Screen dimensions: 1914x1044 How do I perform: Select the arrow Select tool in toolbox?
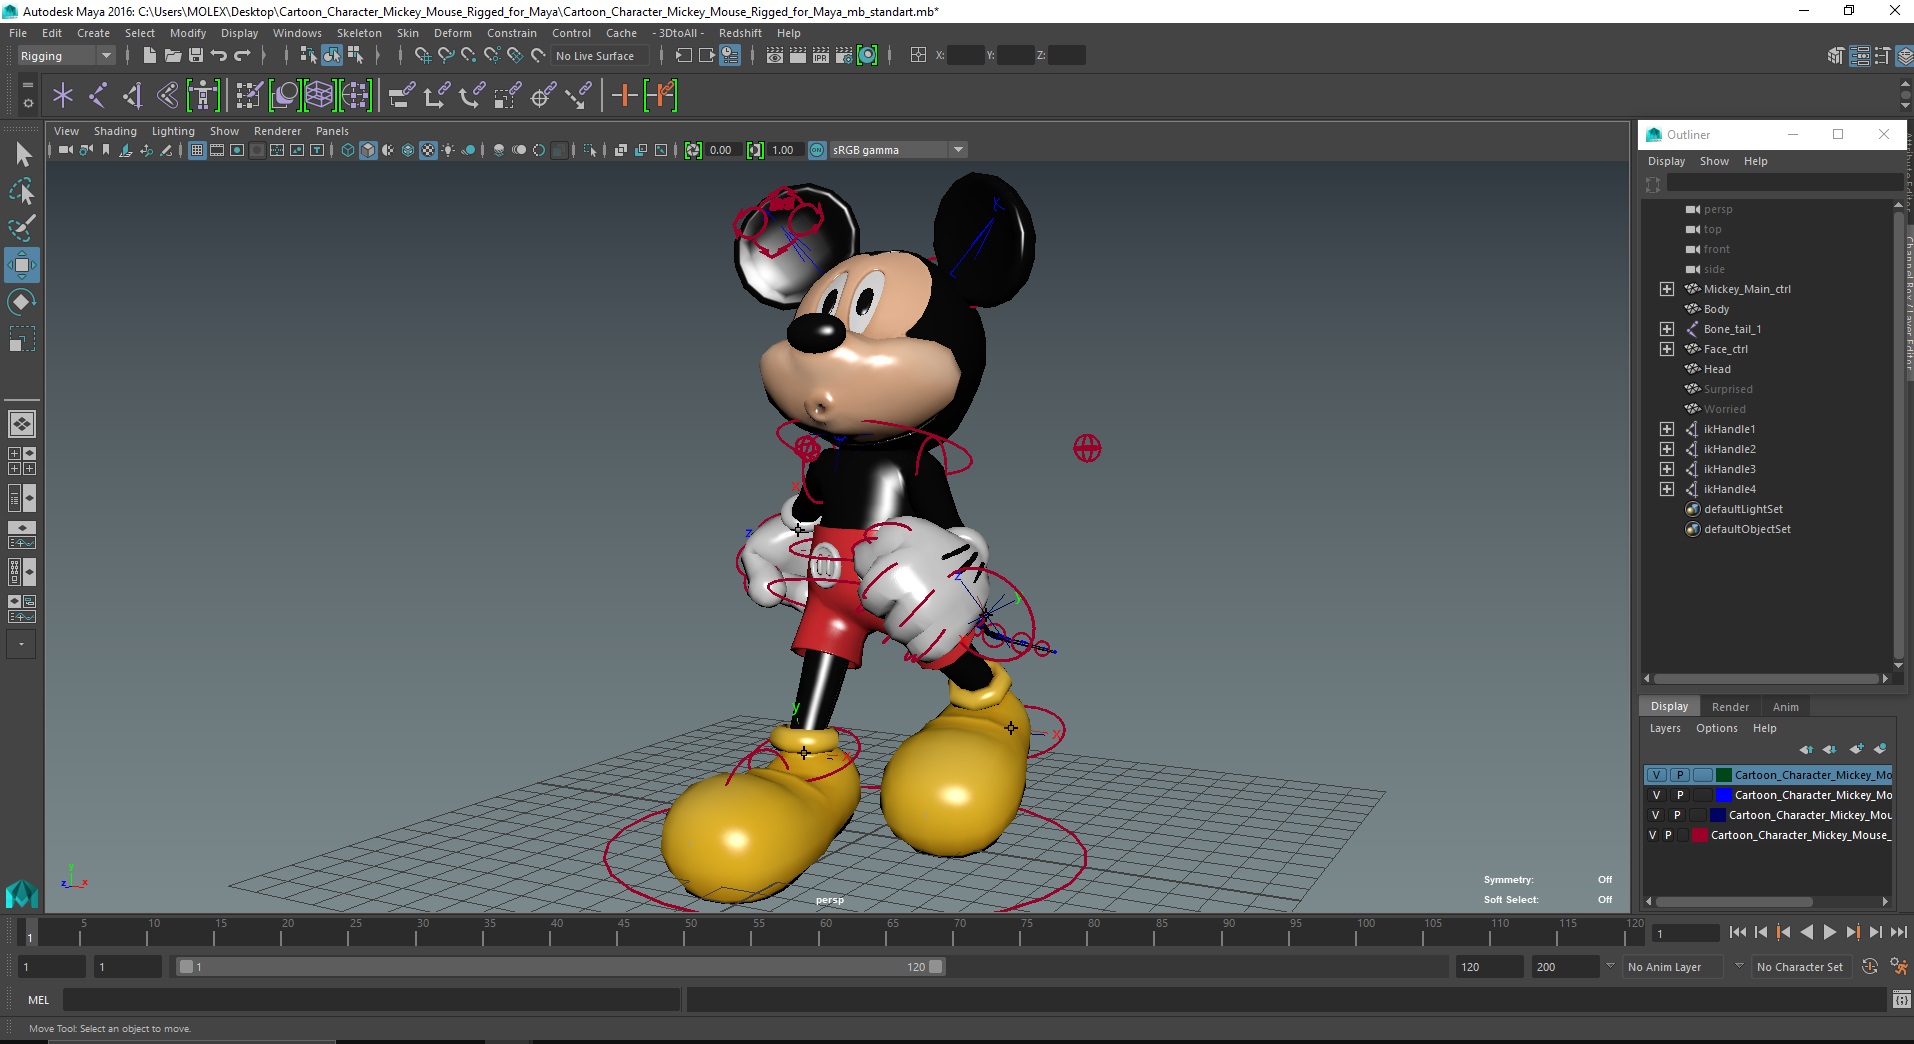click(22, 154)
